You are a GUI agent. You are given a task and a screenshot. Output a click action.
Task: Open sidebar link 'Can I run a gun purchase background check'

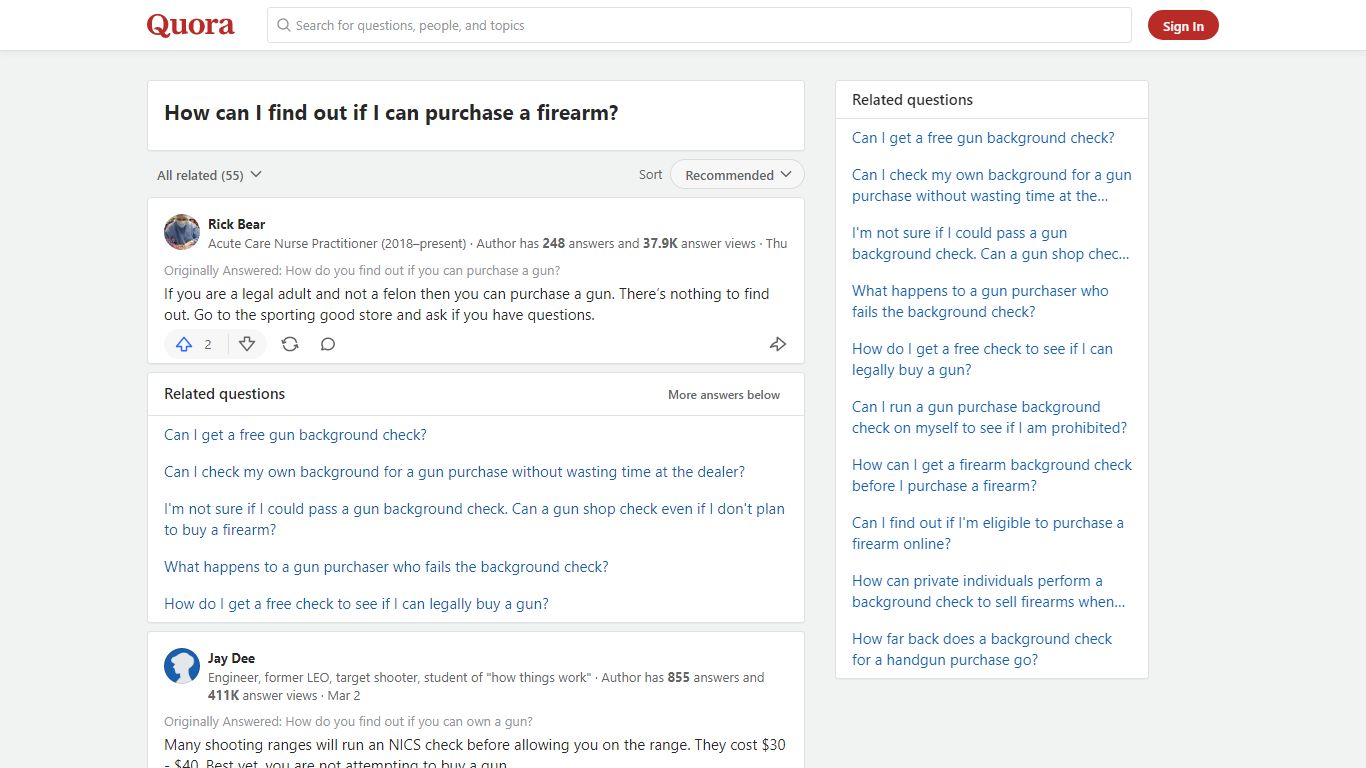click(989, 417)
